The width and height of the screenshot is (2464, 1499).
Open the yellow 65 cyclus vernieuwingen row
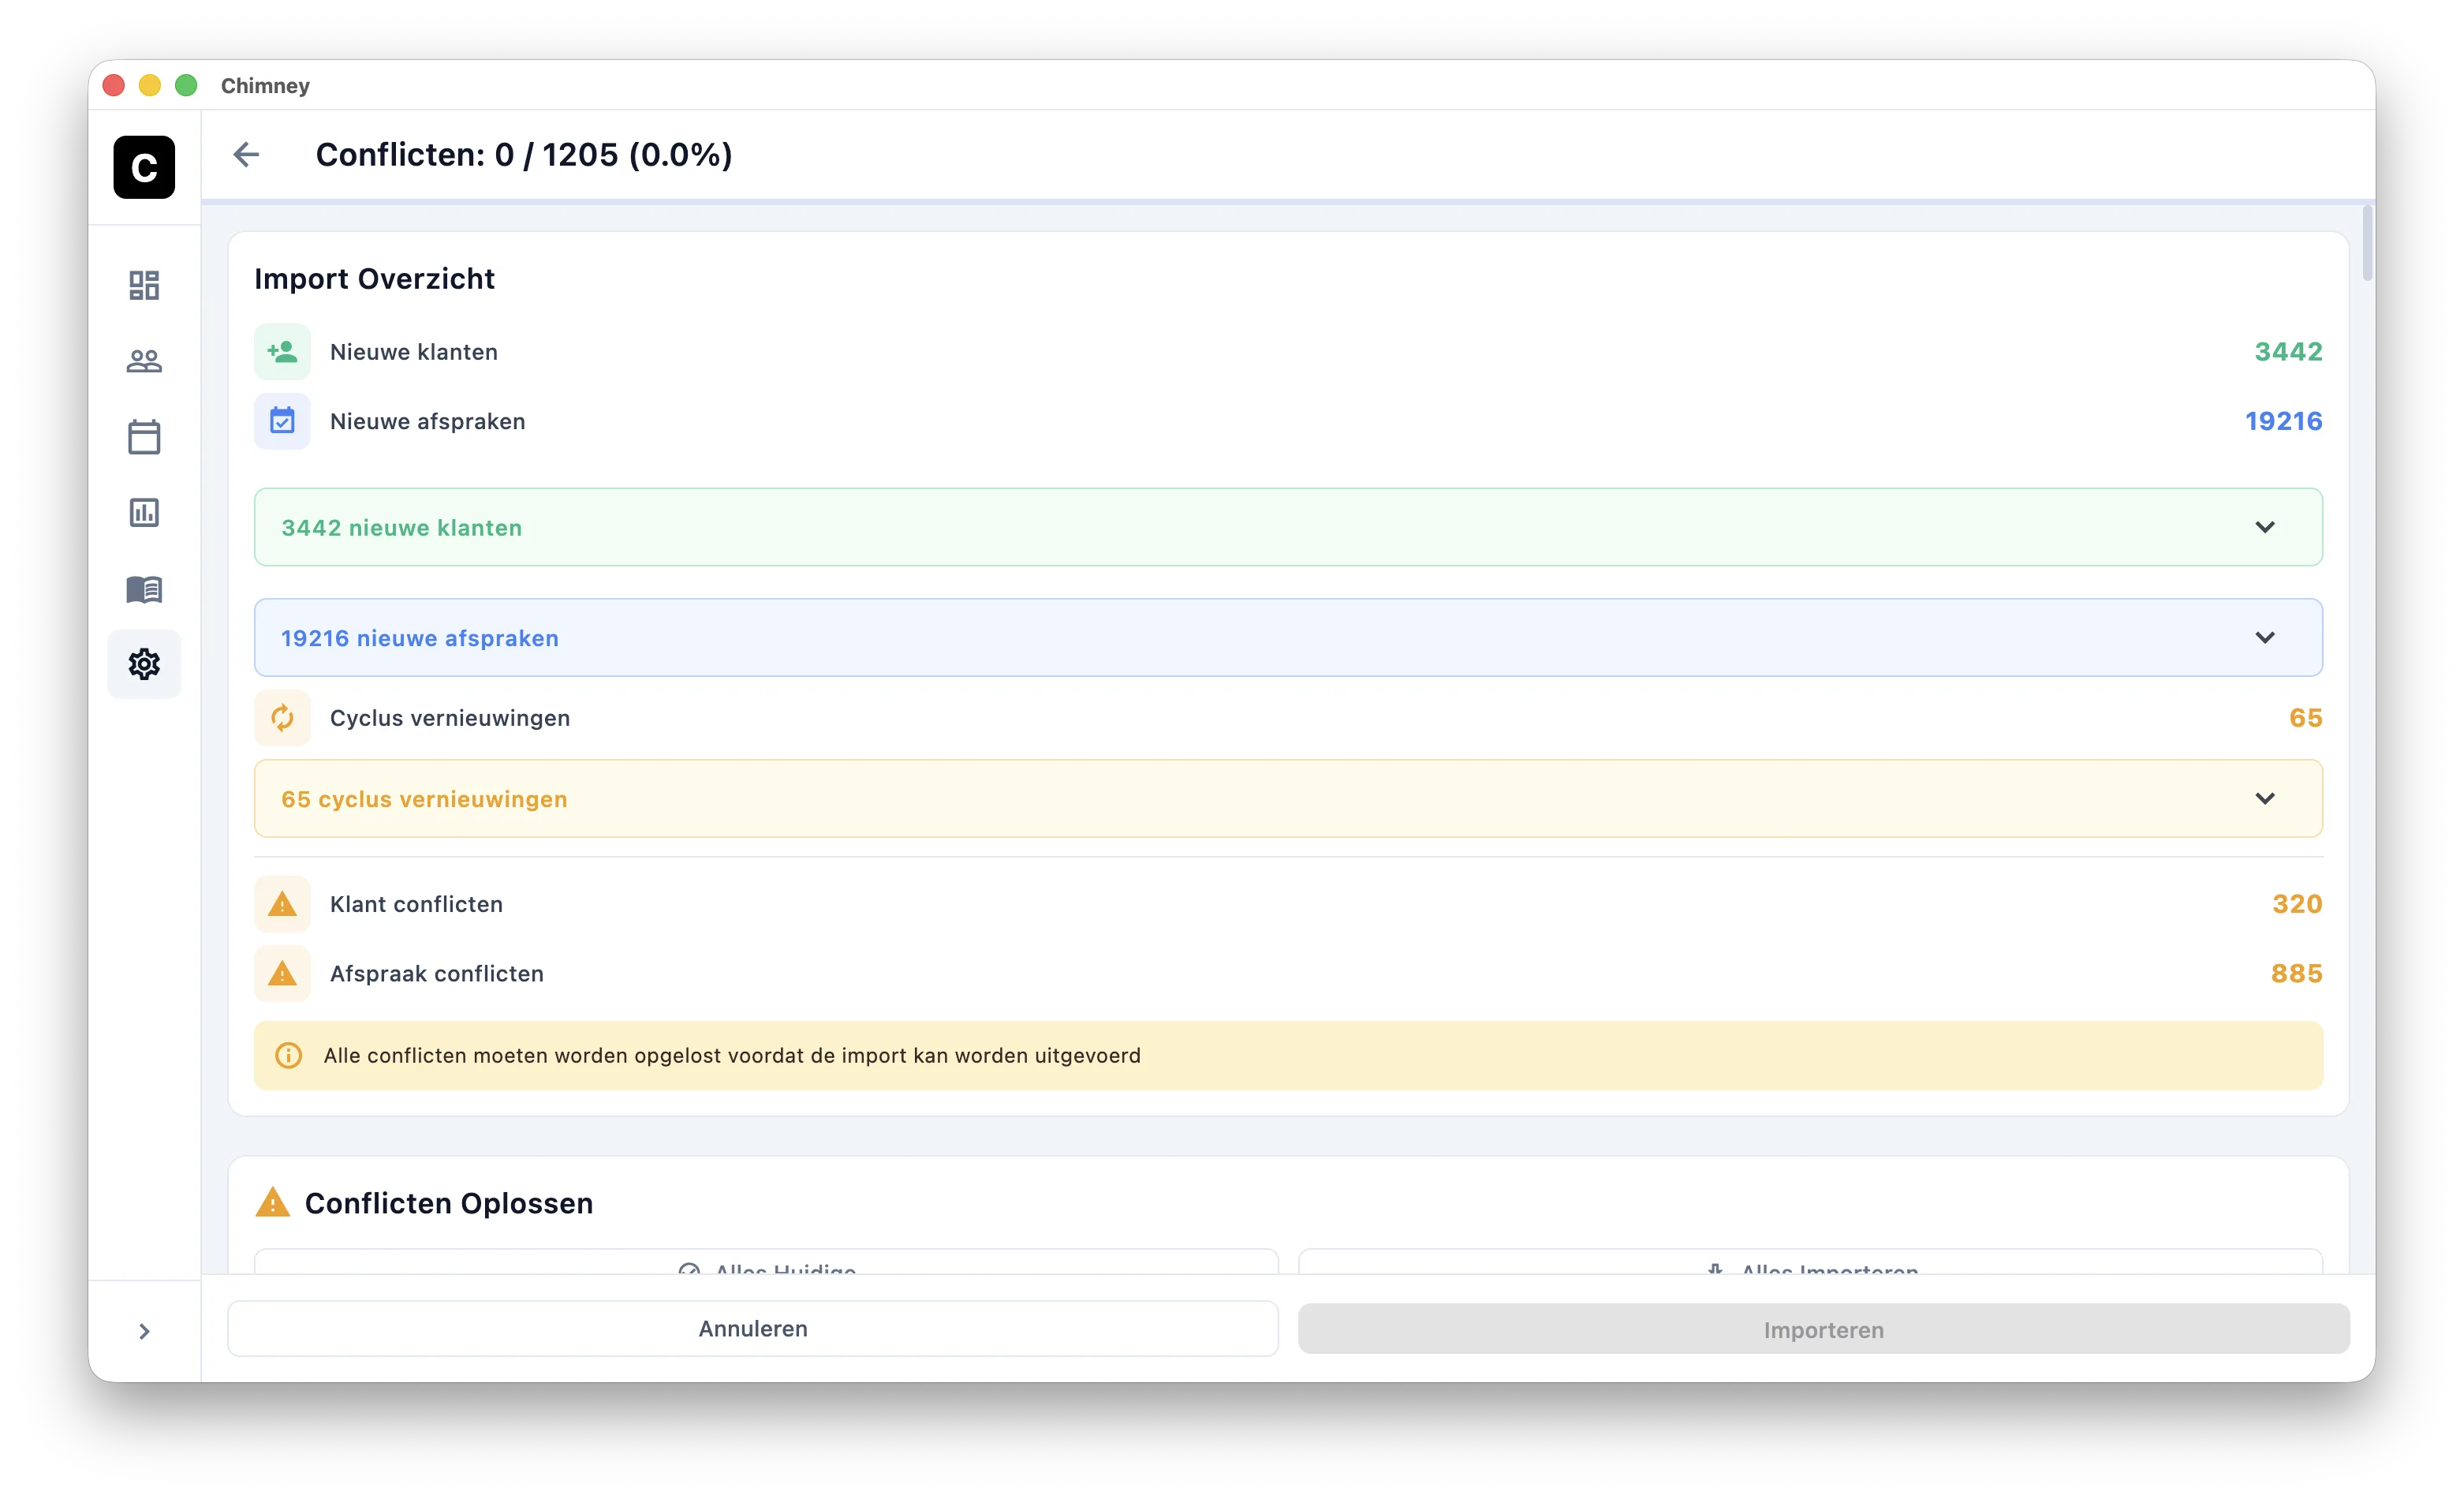(x=1288, y=799)
